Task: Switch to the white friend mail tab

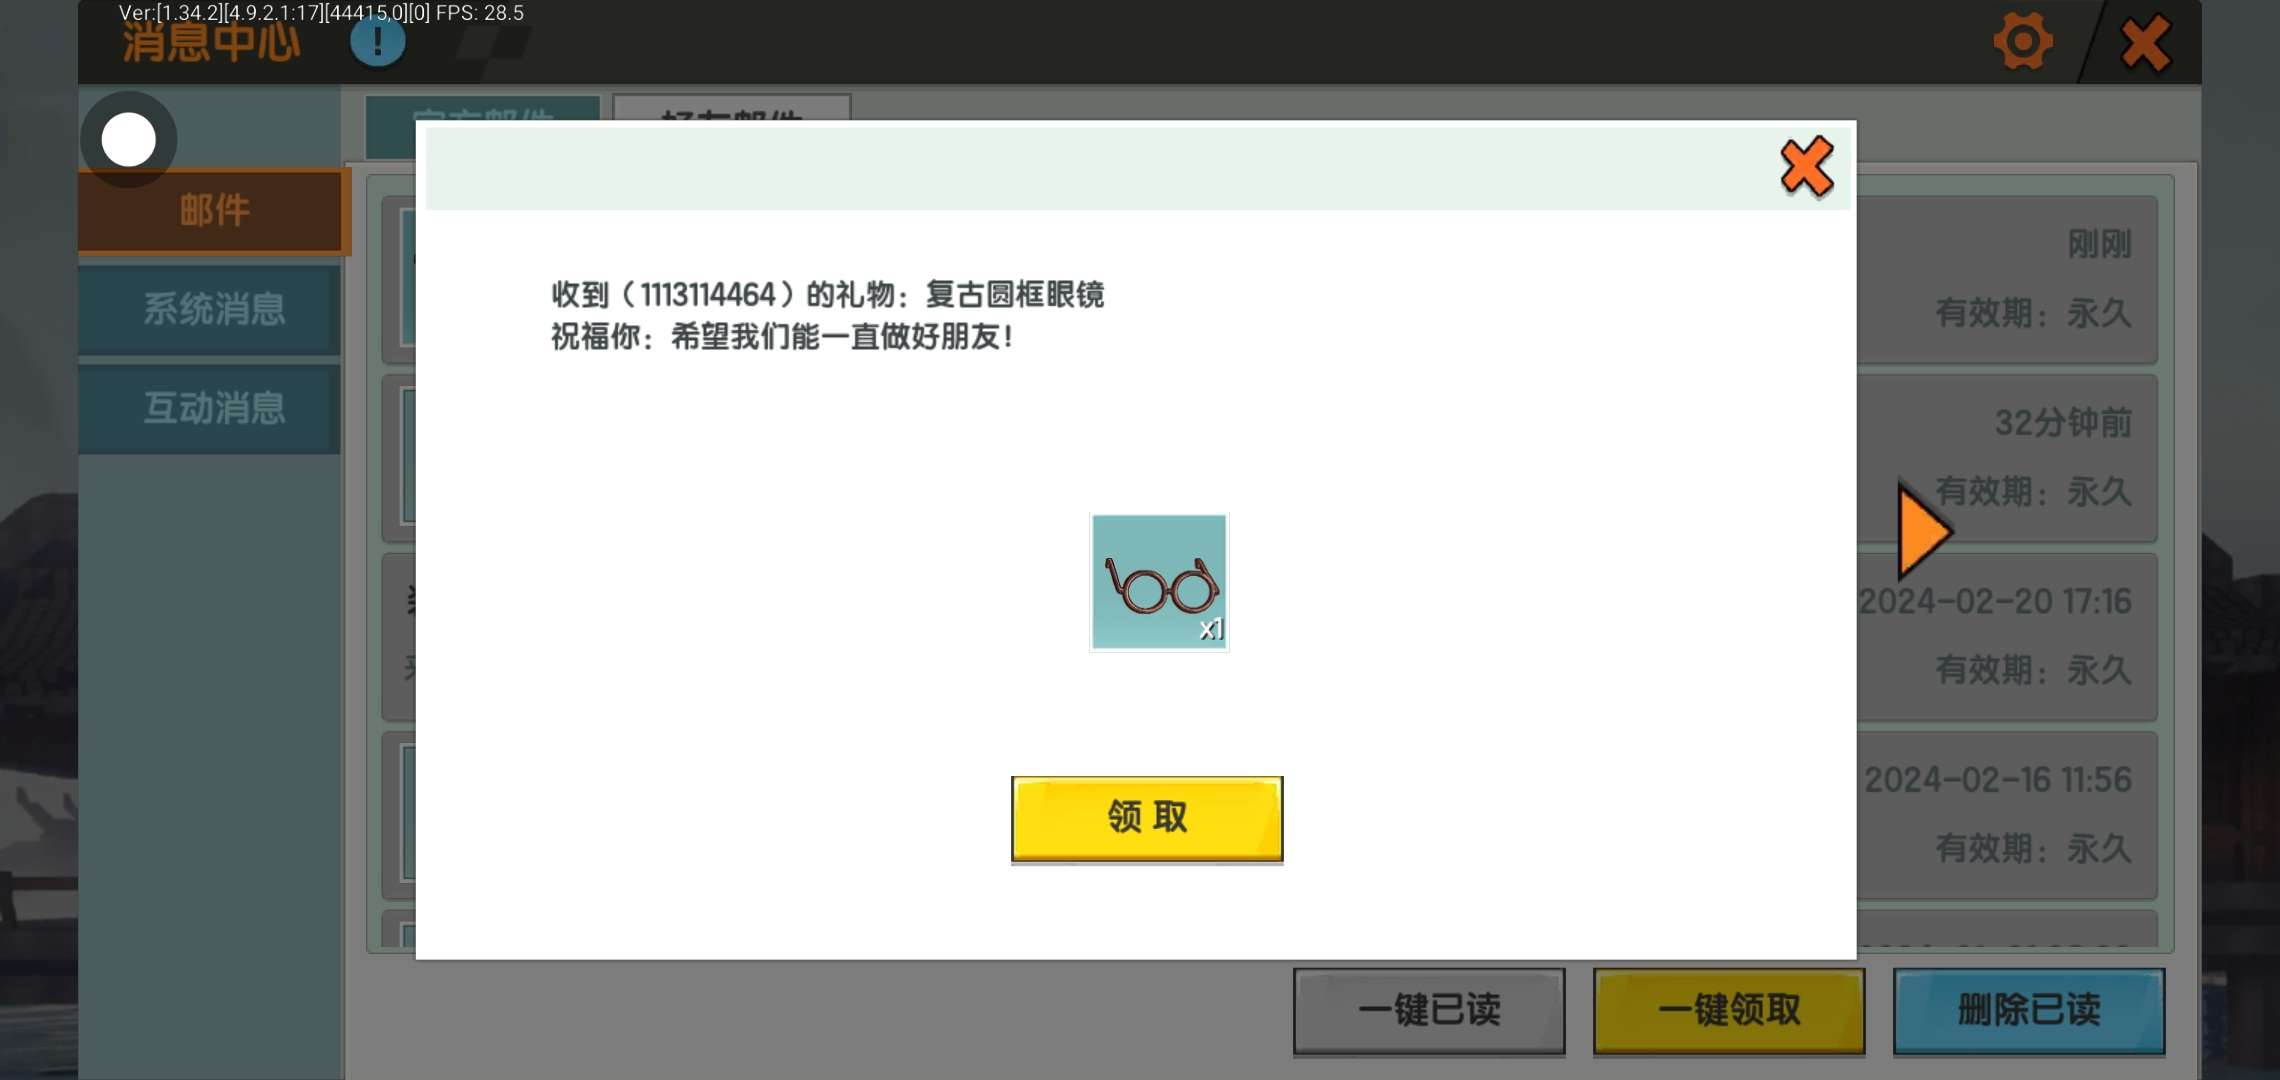Action: coord(731,108)
